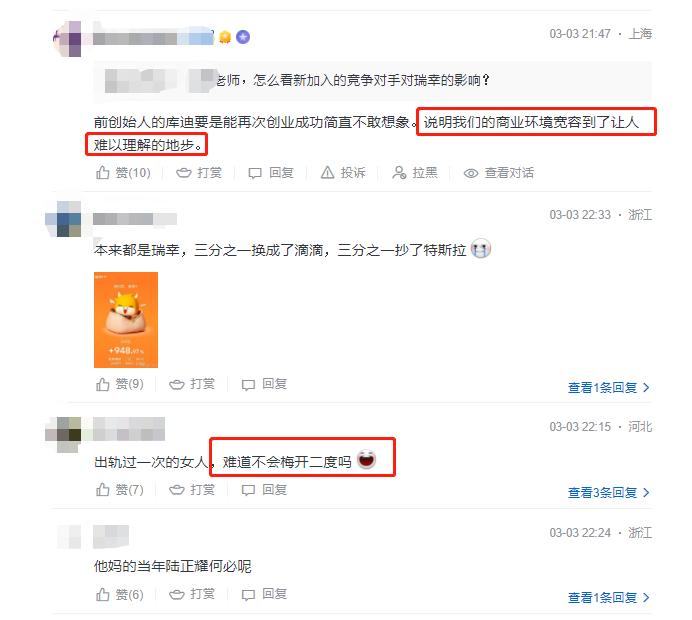Like the comment with 赞(9)
The image size is (692, 620).
[120, 384]
